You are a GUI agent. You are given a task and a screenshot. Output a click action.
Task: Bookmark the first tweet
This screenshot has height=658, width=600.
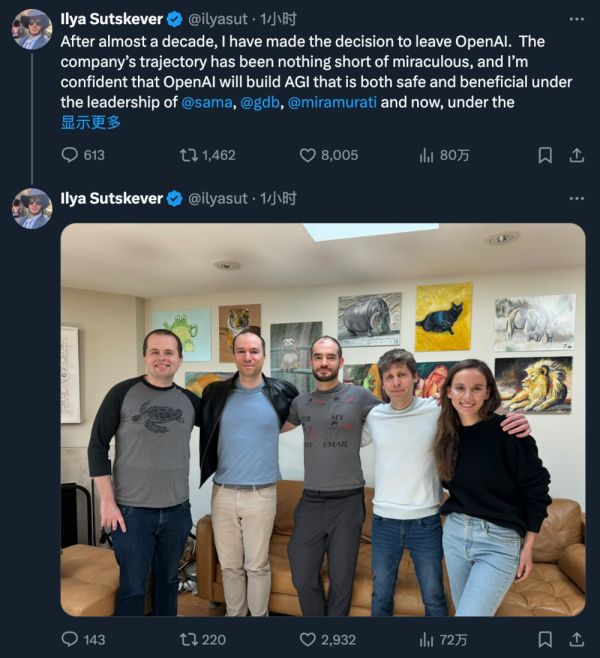click(545, 155)
